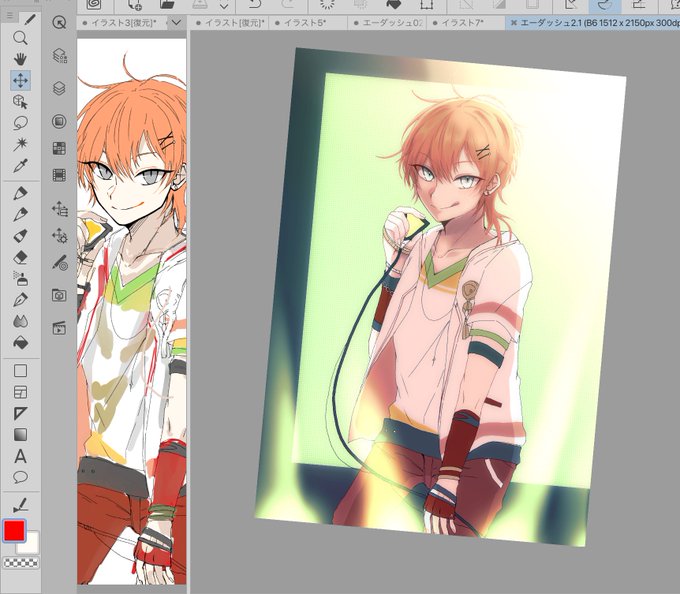The width and height of the screenshot is (680, 594).
Task: Select the Decoration tool
Action: [20, 300]
